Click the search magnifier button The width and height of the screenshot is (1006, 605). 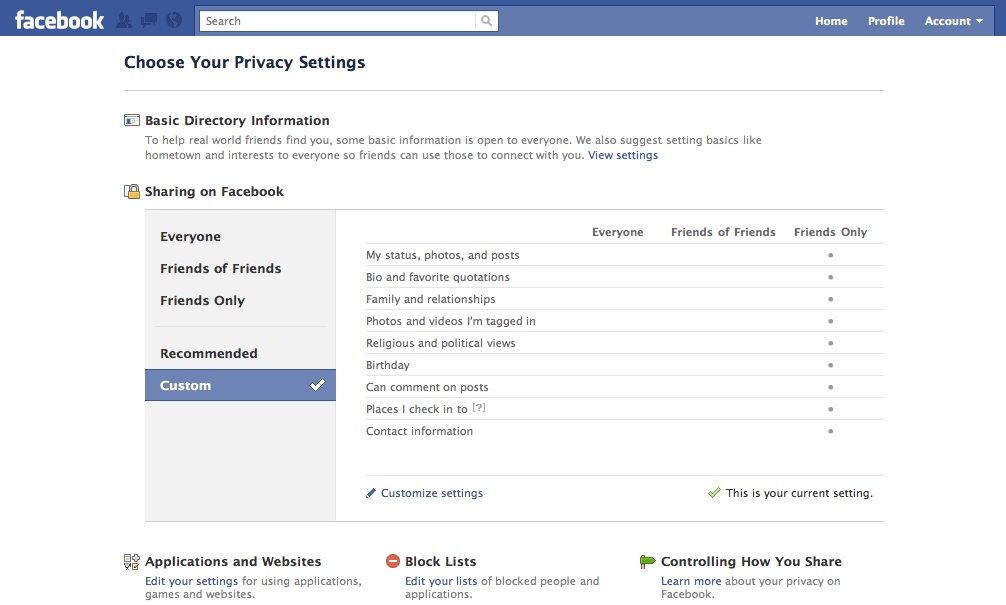[x=486, y=21]
